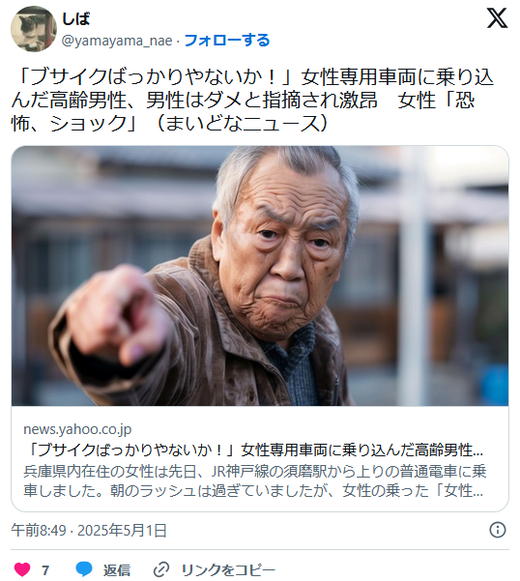
Task: Open the しば display name profile
Action: coord(76,19)
